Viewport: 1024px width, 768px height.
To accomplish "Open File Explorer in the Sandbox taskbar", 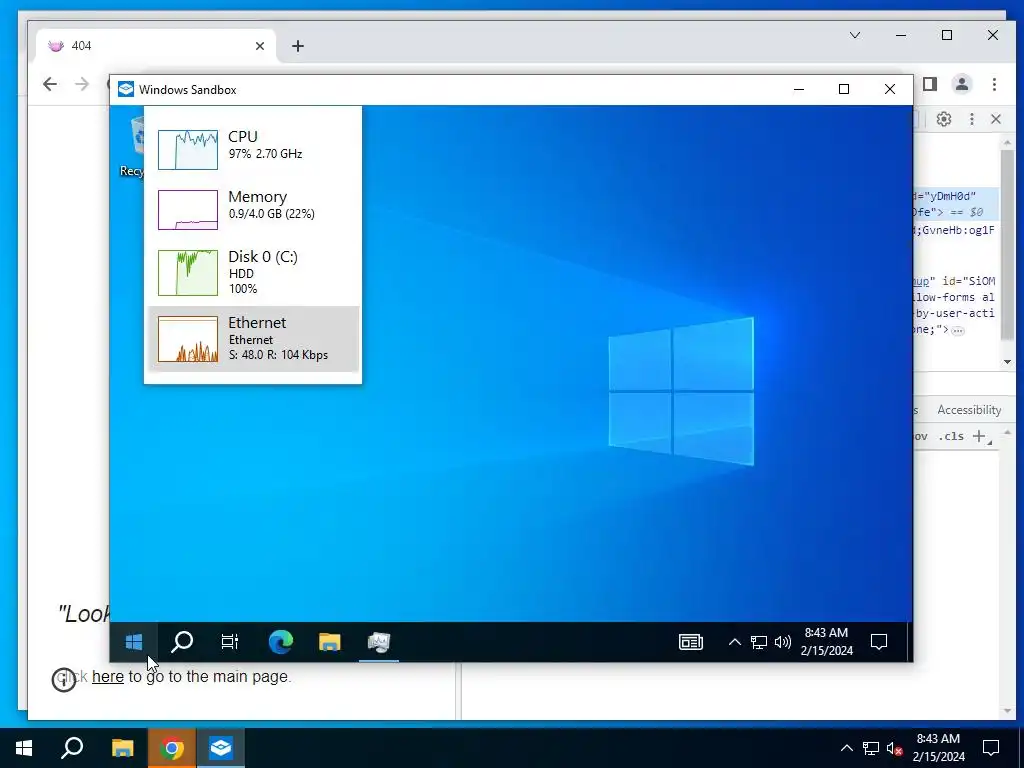I will pos(330,642).
